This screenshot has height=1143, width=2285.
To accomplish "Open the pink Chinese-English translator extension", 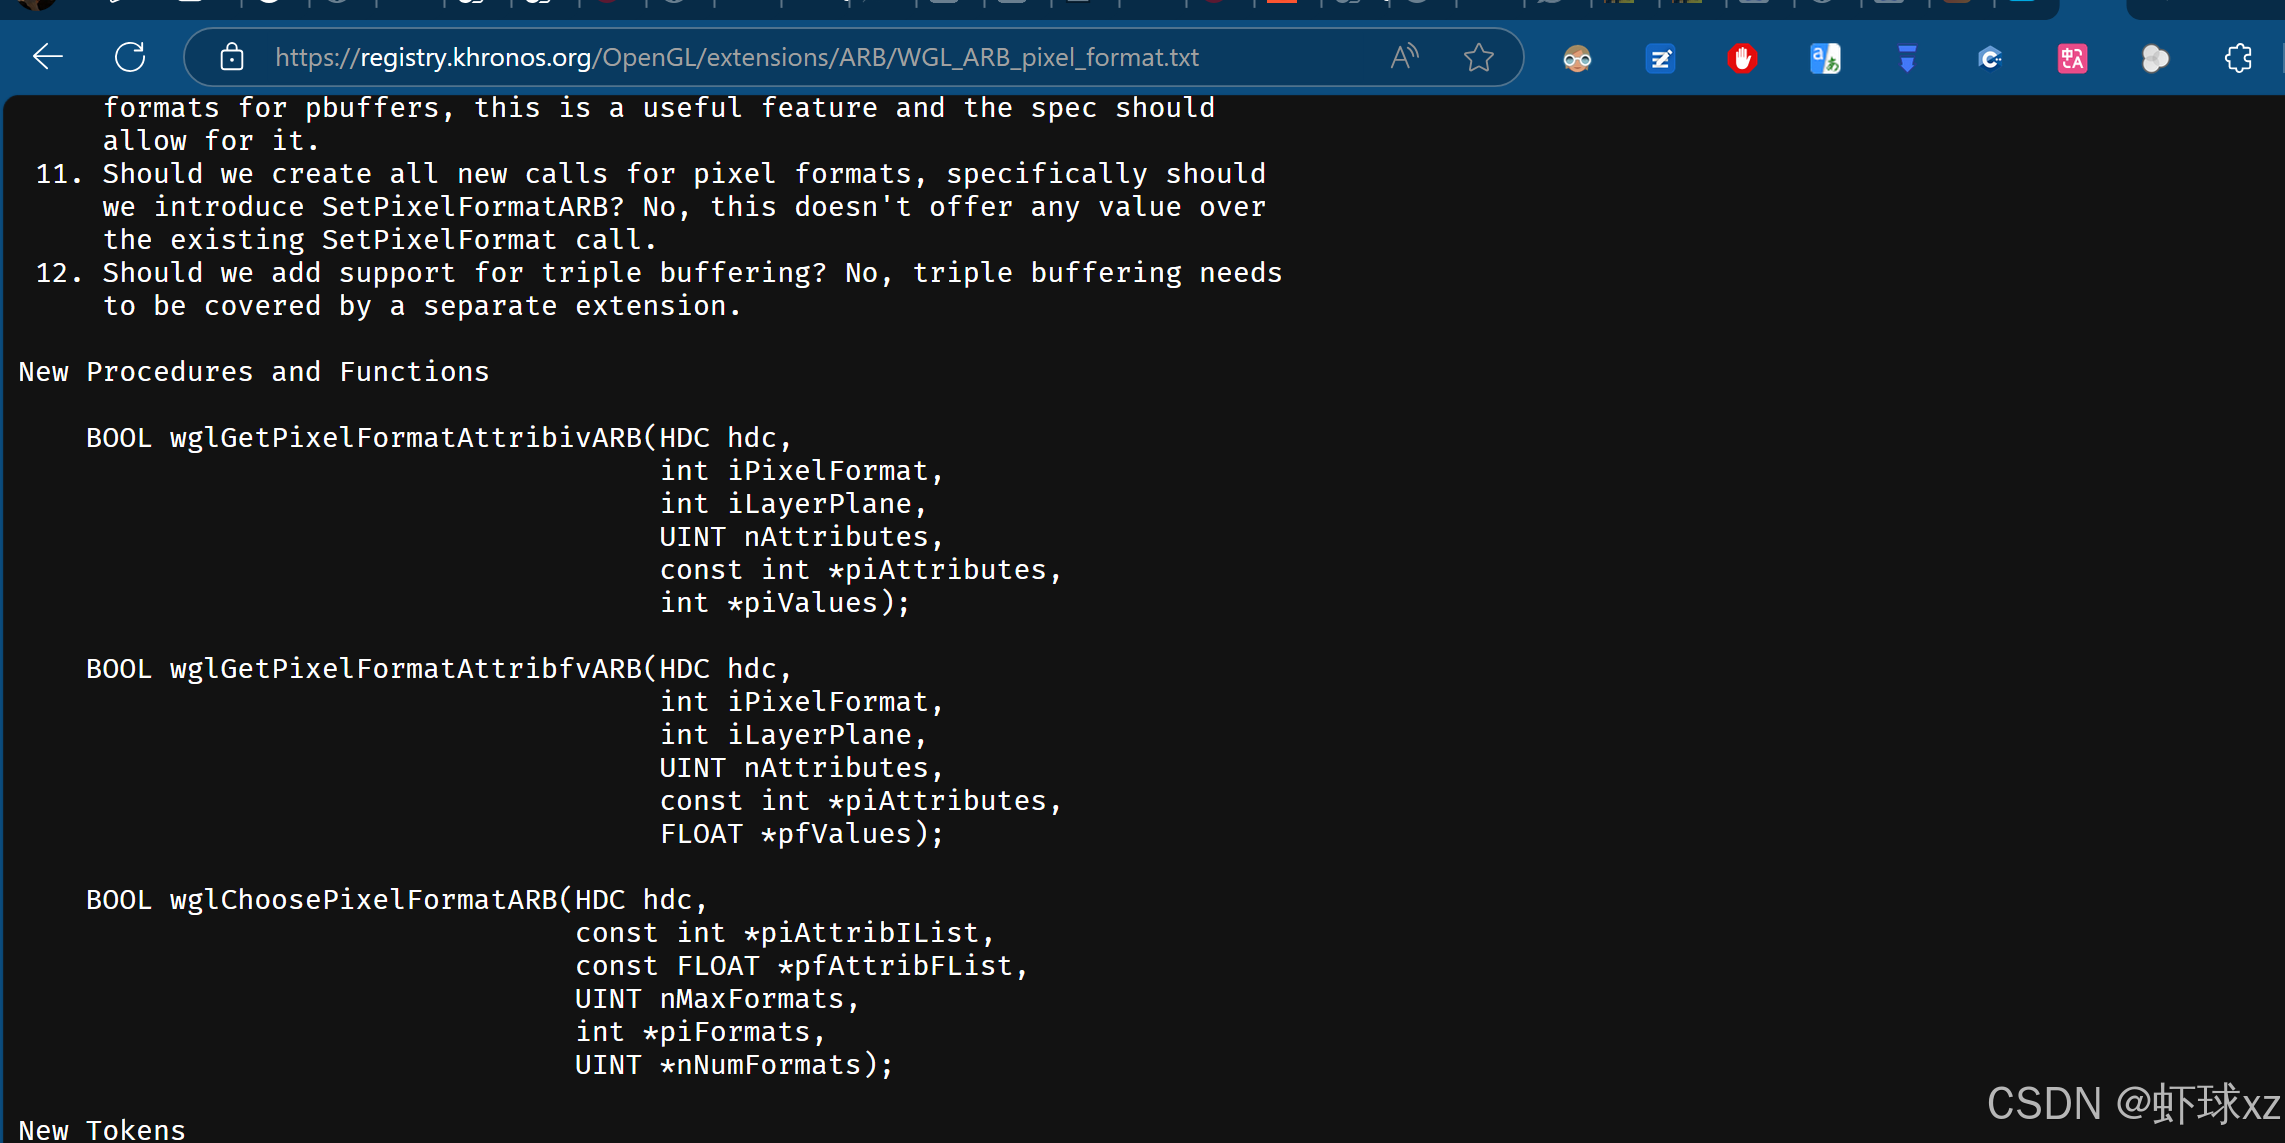I will click(2072, 59).
